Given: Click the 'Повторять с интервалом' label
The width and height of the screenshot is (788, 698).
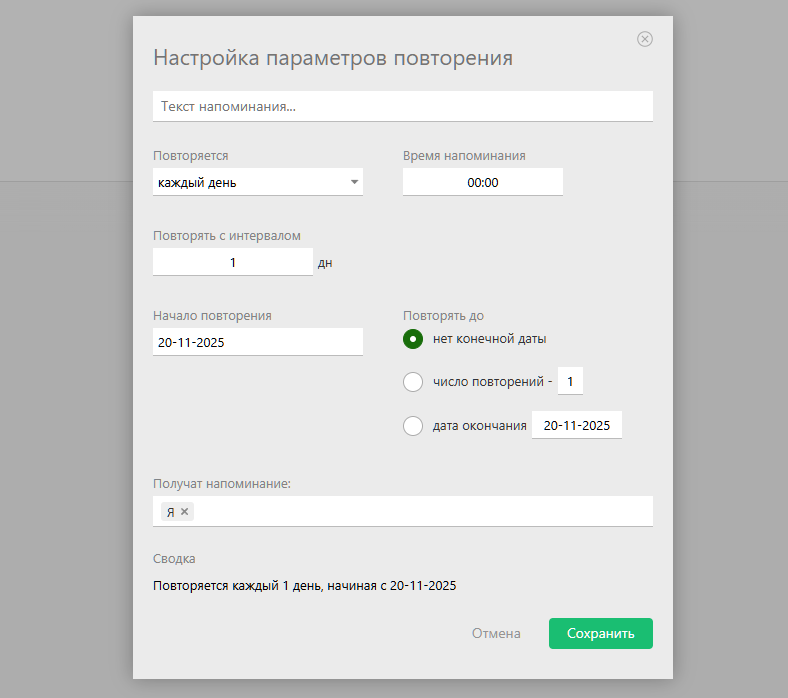Looking at the screenshot, I should [227, 236].
